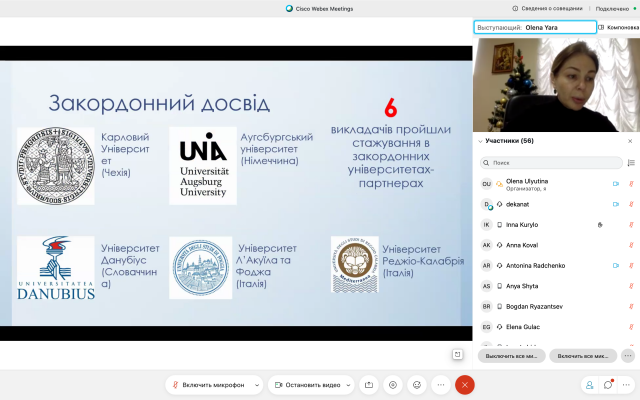Toggle Elena Gulac's muted microphone icon
The width and height of the screenshot is (640, 400).
click(x=631, y=327)
